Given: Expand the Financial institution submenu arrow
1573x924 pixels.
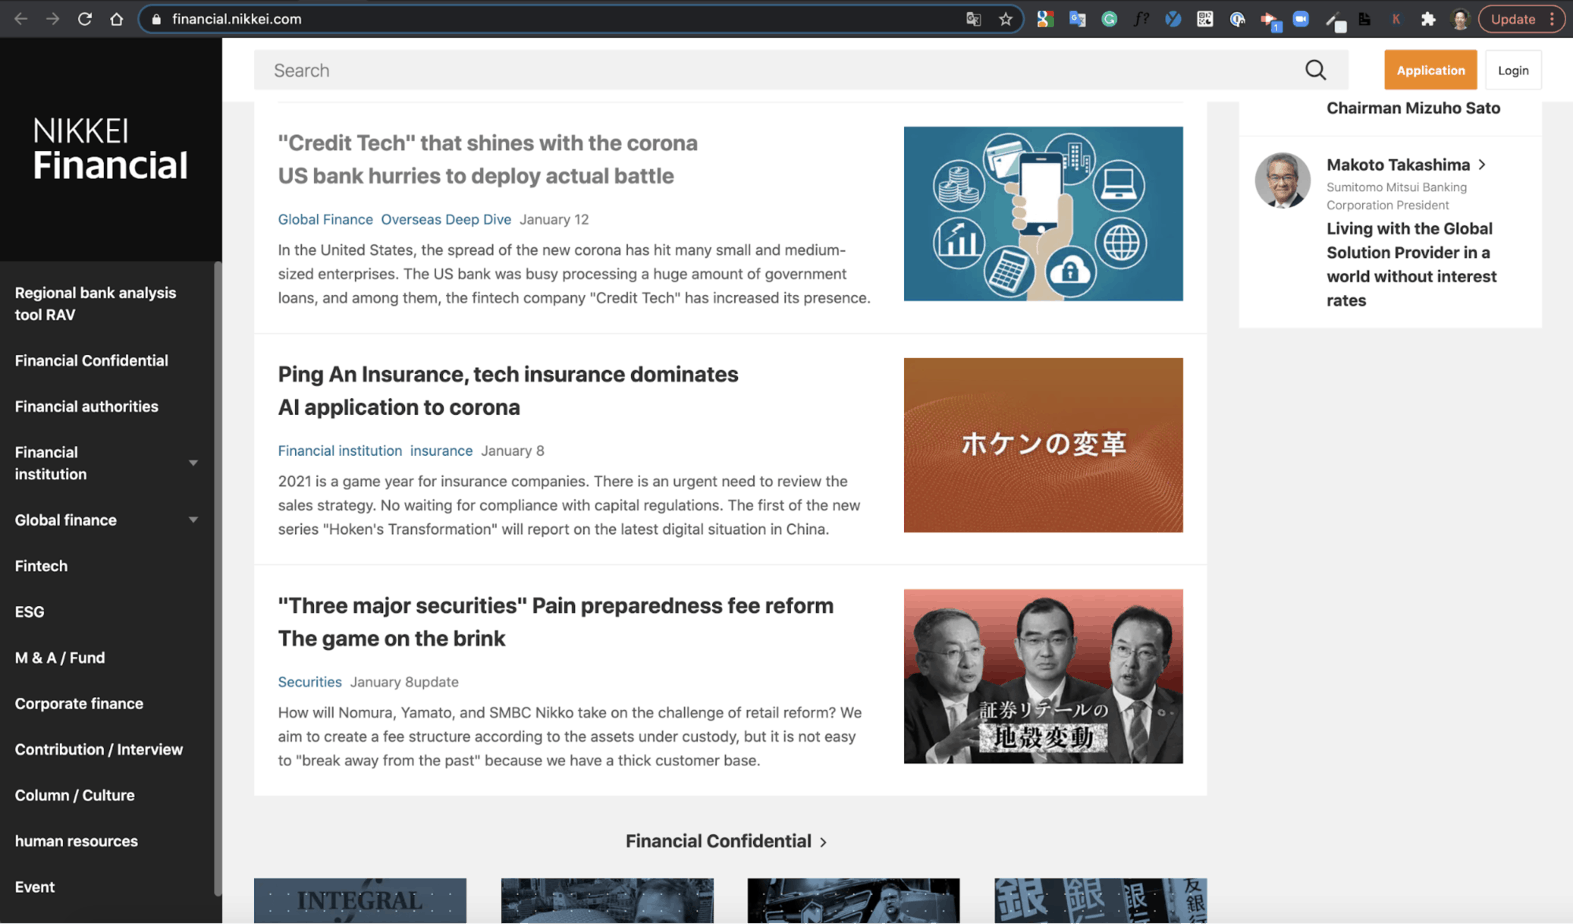Looking at the screenshot, I should click(193, 463).
